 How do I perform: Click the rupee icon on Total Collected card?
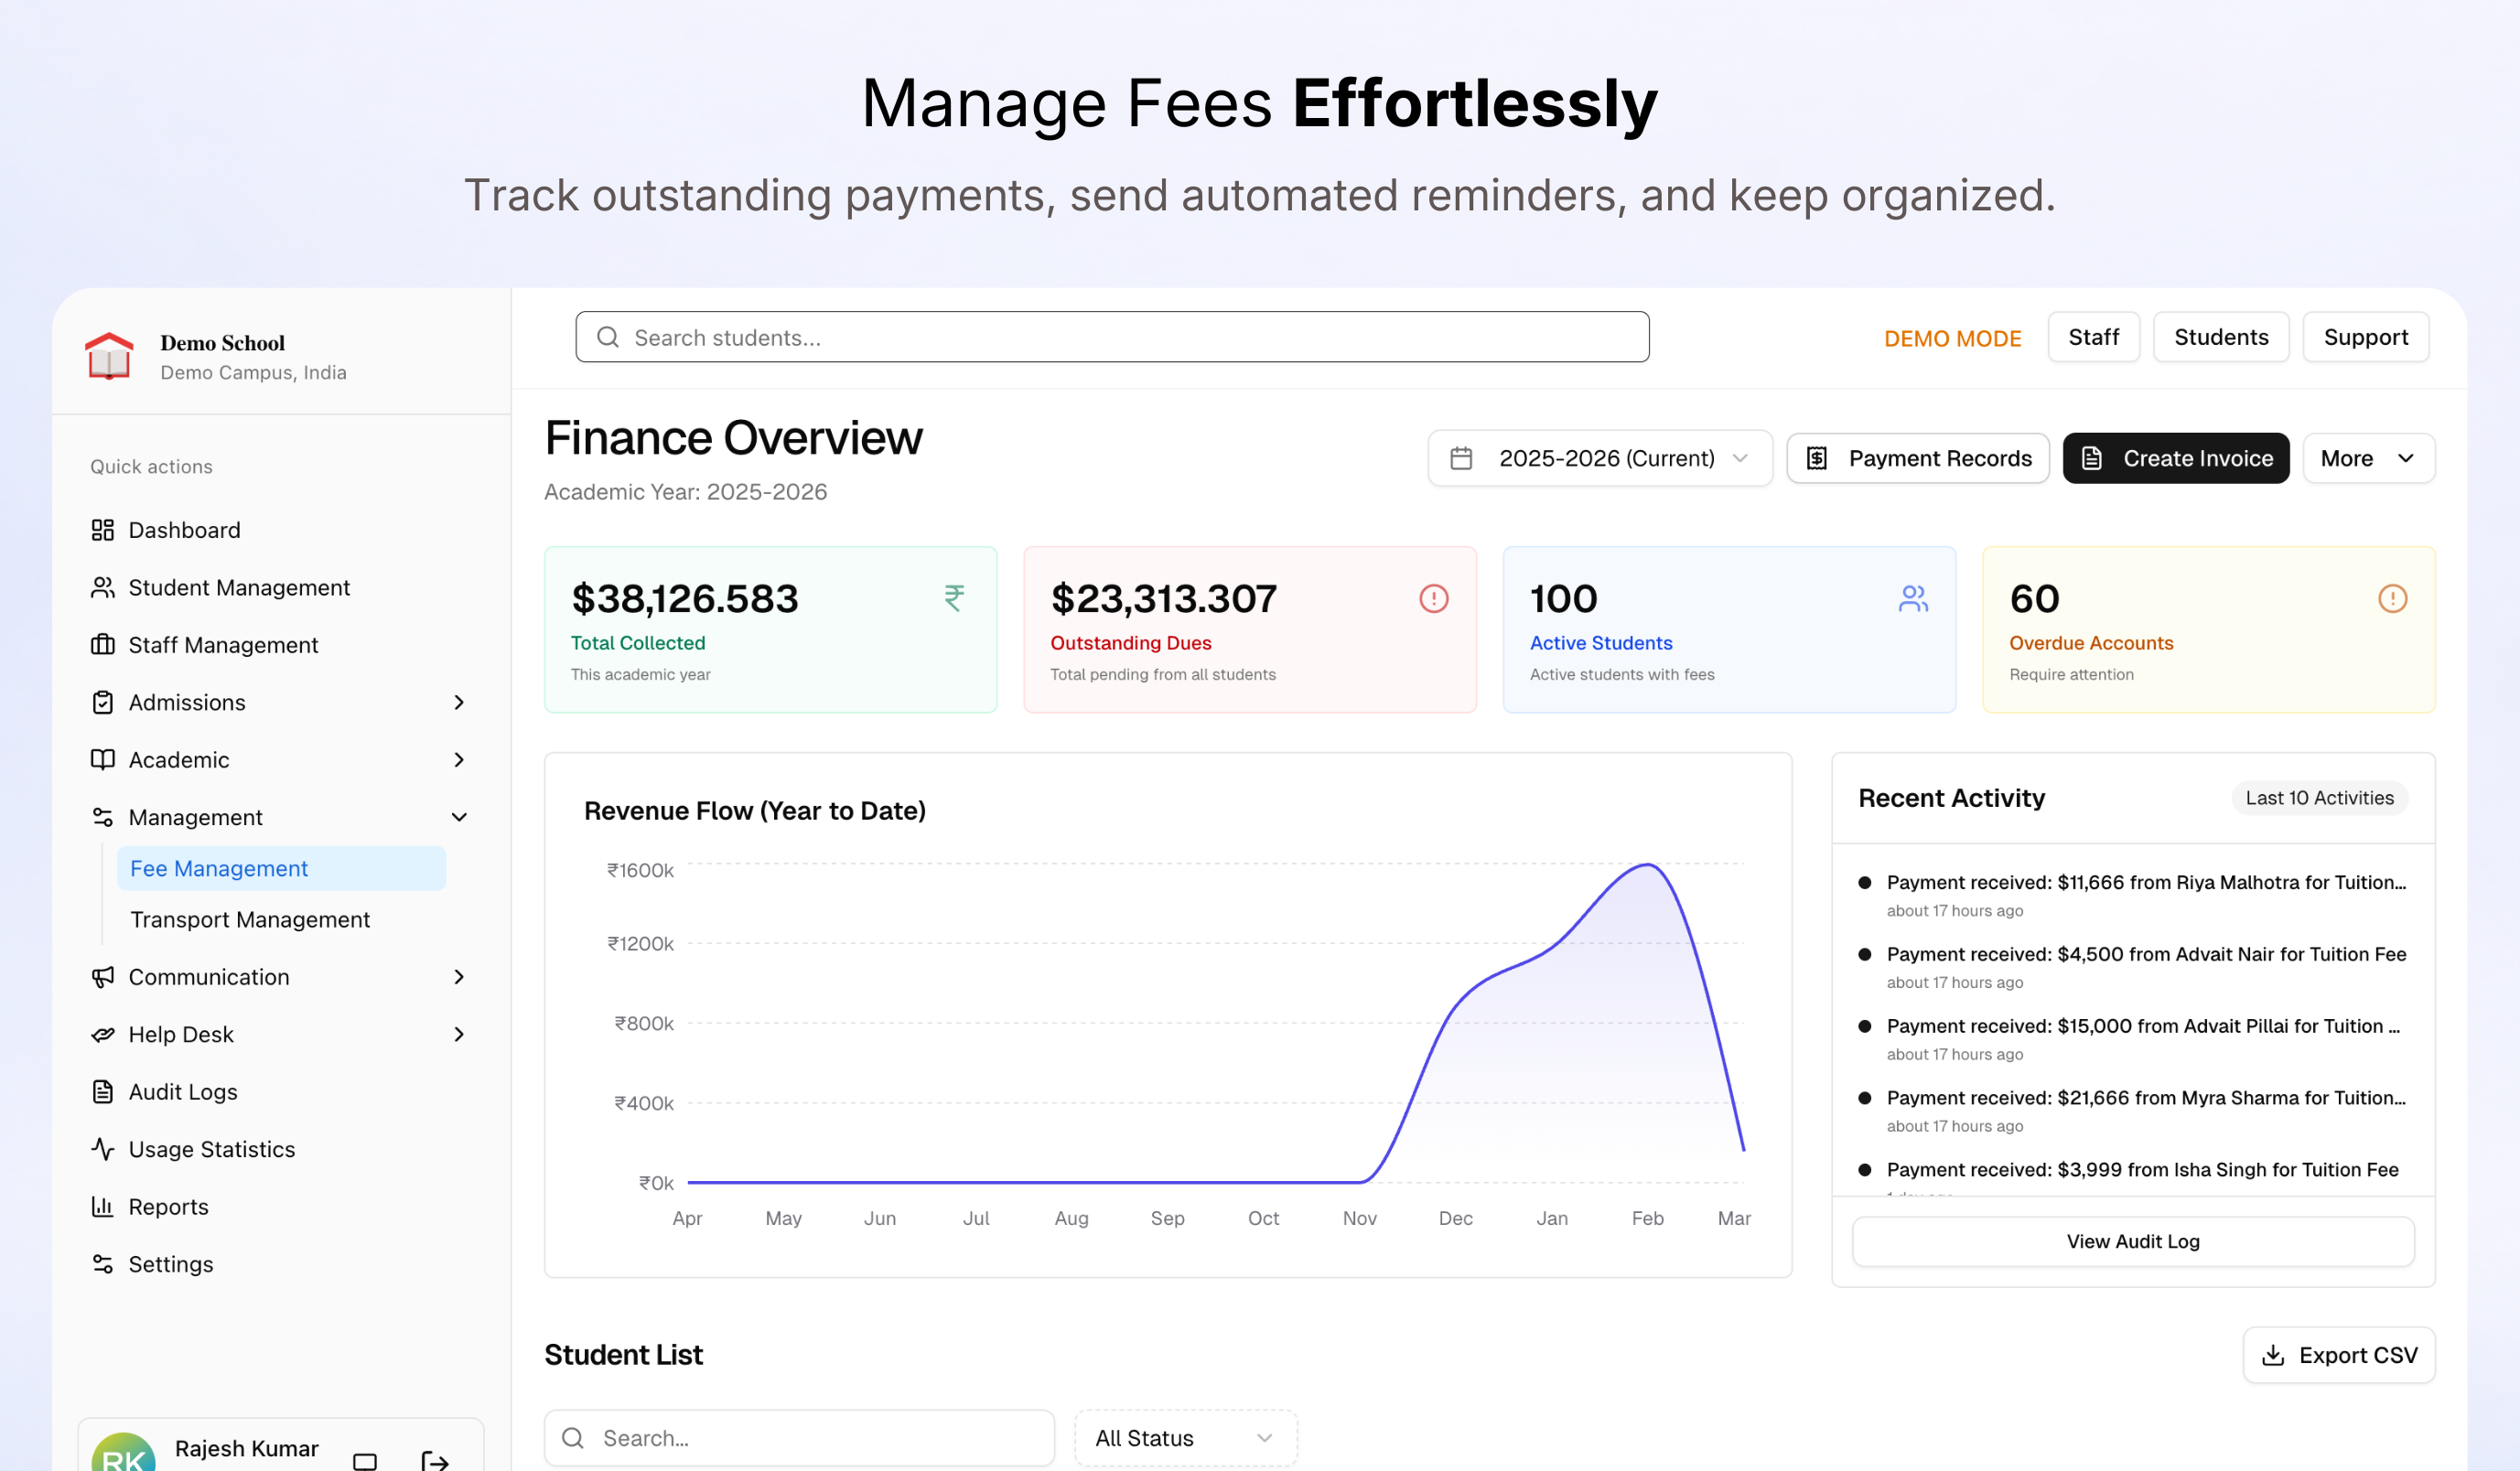coord(954,598)
